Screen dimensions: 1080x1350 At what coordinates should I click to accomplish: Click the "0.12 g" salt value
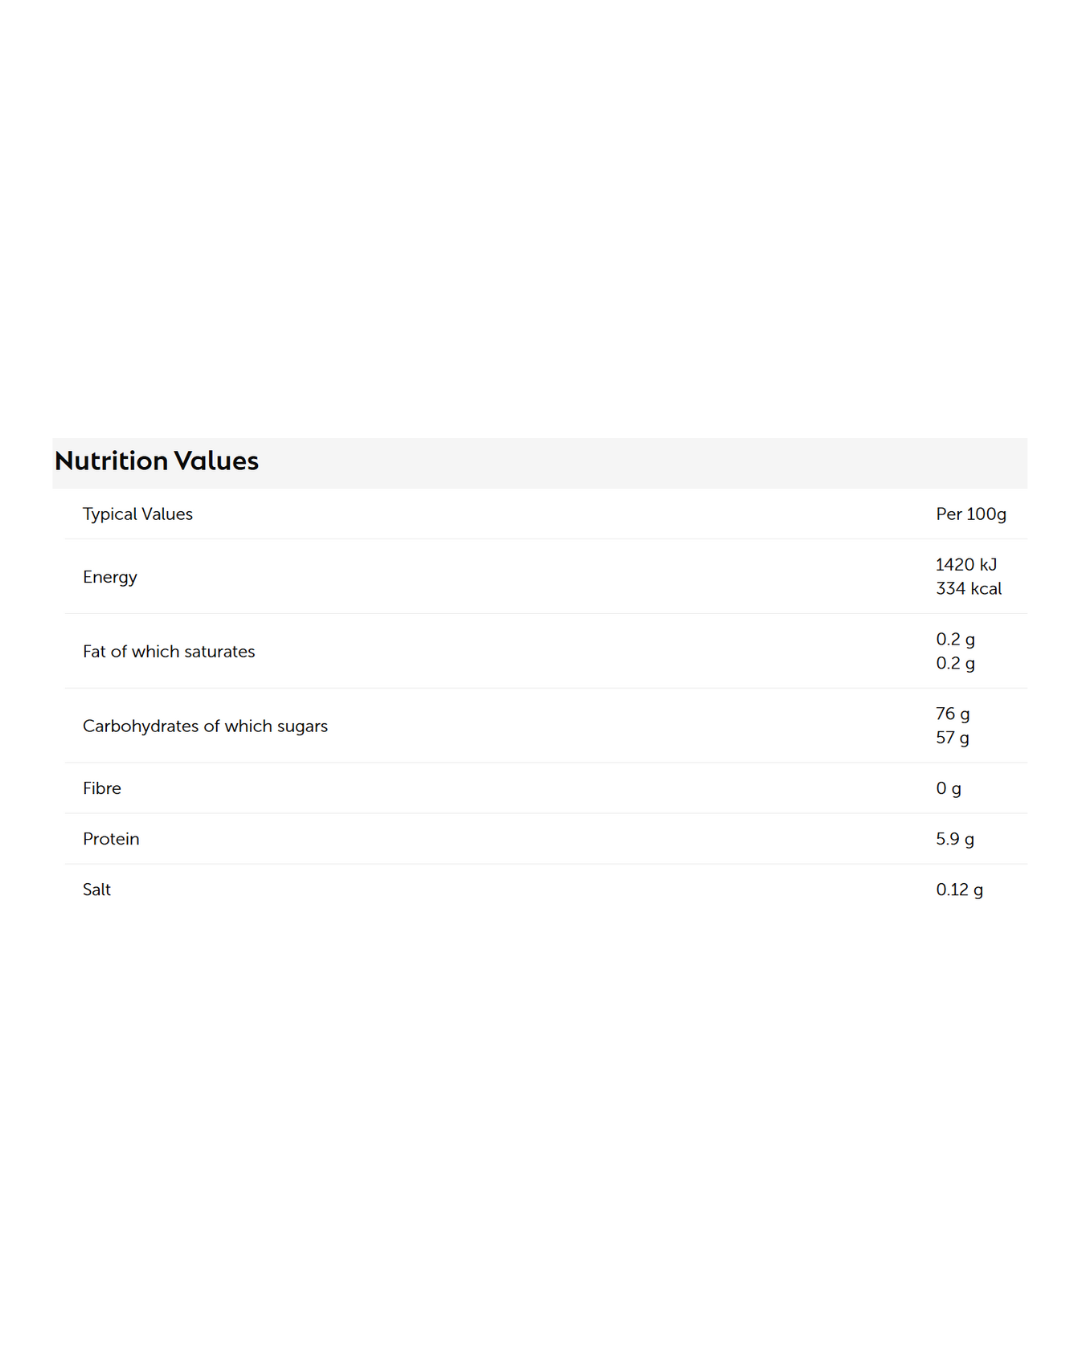coord(959,890)
